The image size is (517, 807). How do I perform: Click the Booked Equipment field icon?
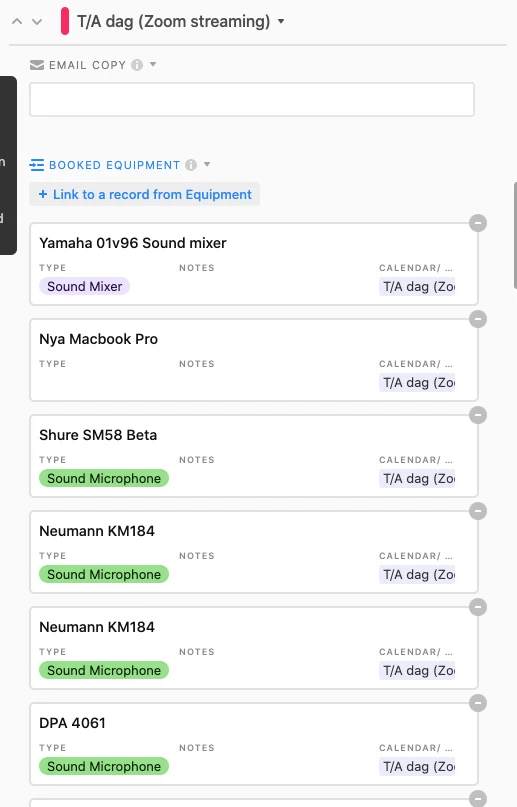37,165
